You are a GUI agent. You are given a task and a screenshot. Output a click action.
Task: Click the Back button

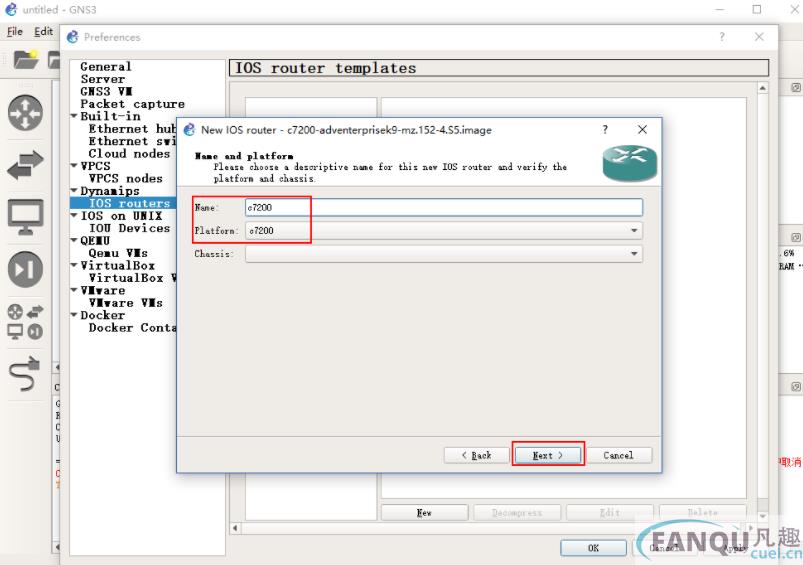pos(476,455)
